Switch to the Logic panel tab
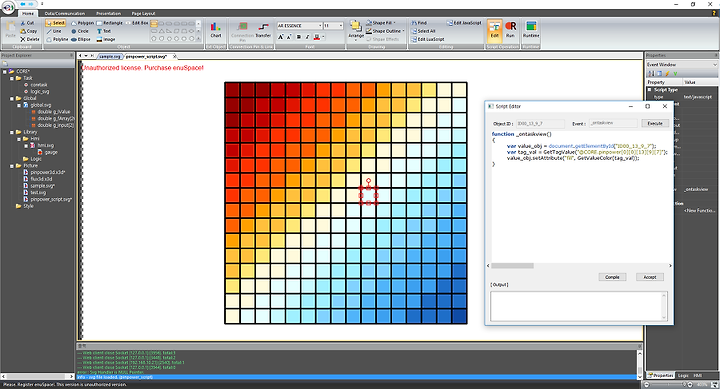Image resolution: width=720 pixels, height=389 pixels. pyautogui.click(x=683, y=375)
